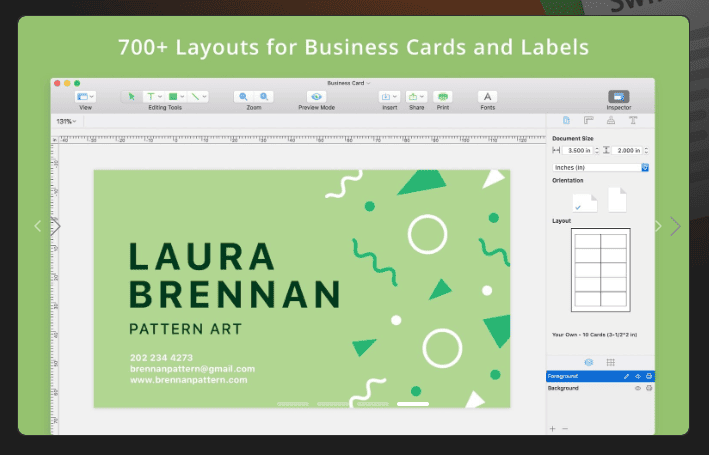
Task: Switch to the Geometry inspector tab
Action: tap(588, 120)
